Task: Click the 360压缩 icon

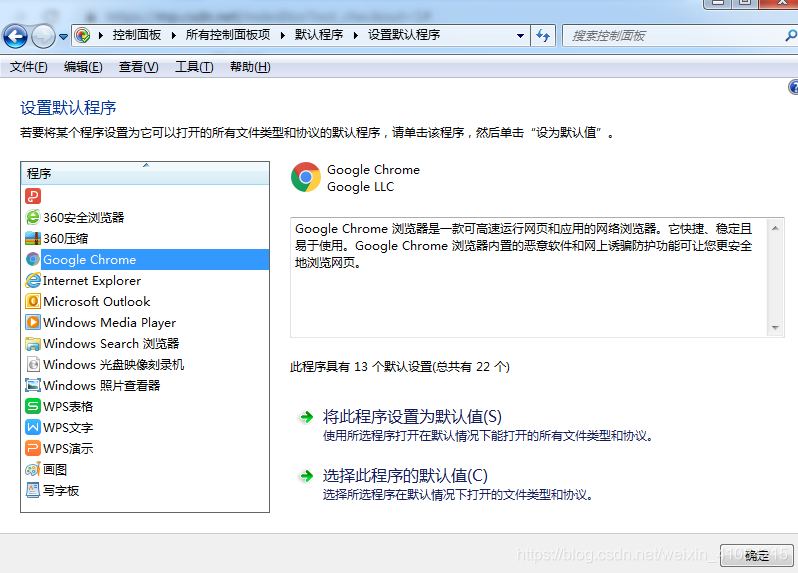Action: point(33,238)
